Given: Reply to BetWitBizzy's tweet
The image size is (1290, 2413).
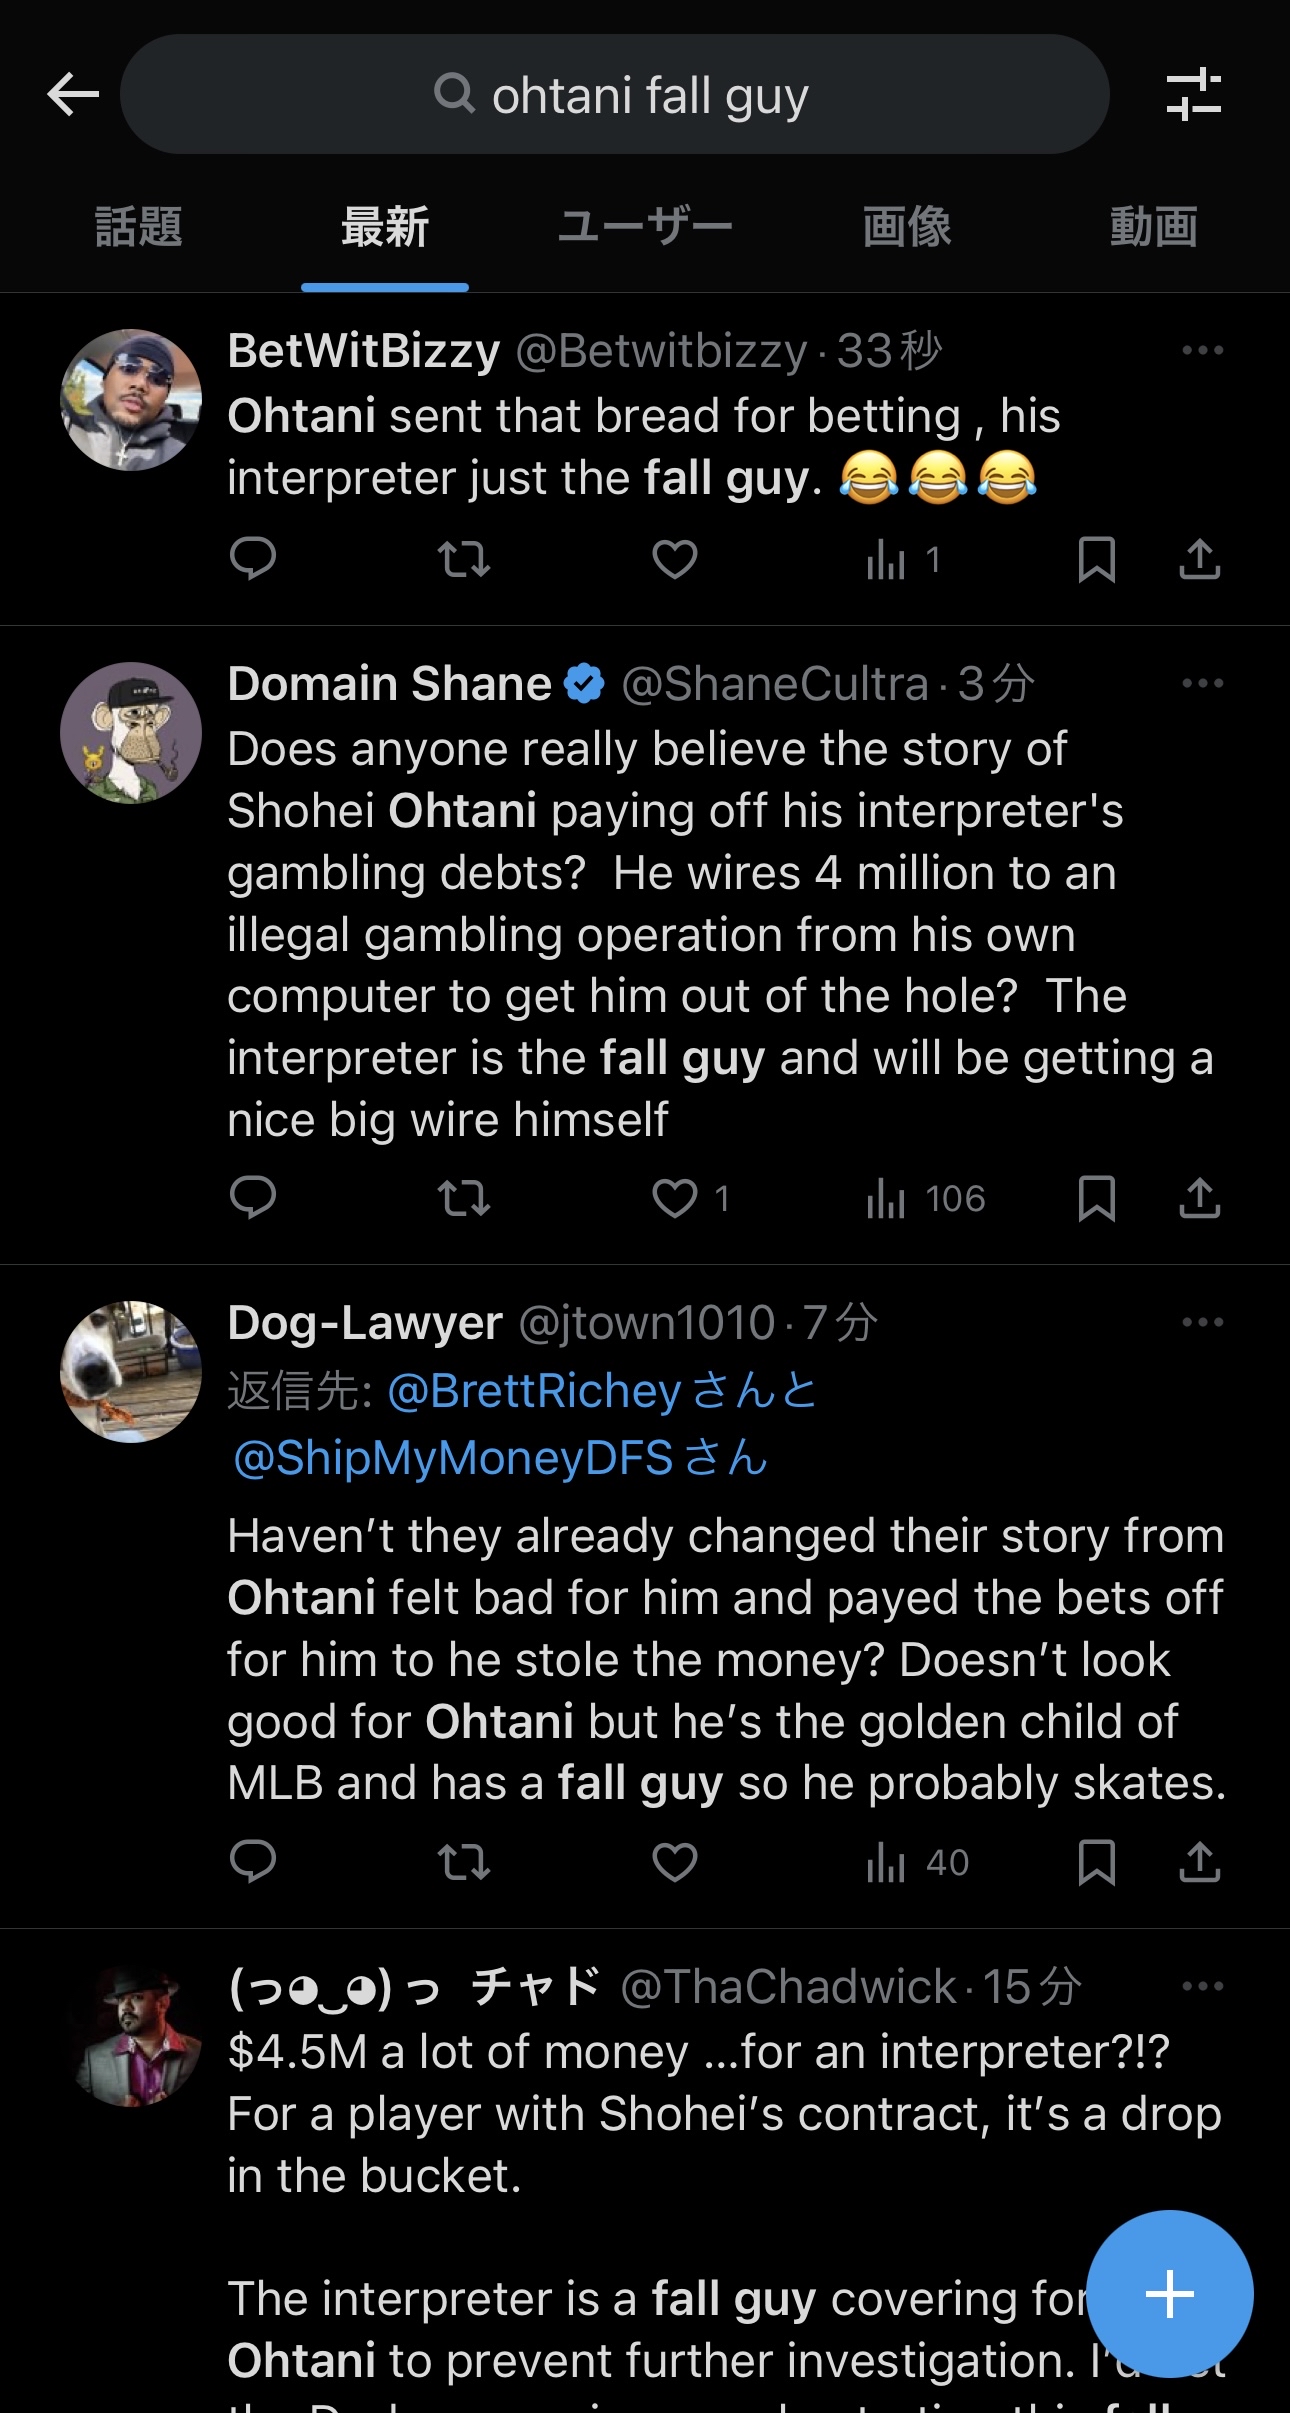Looking at the screenshot, I should pos(252,559).
